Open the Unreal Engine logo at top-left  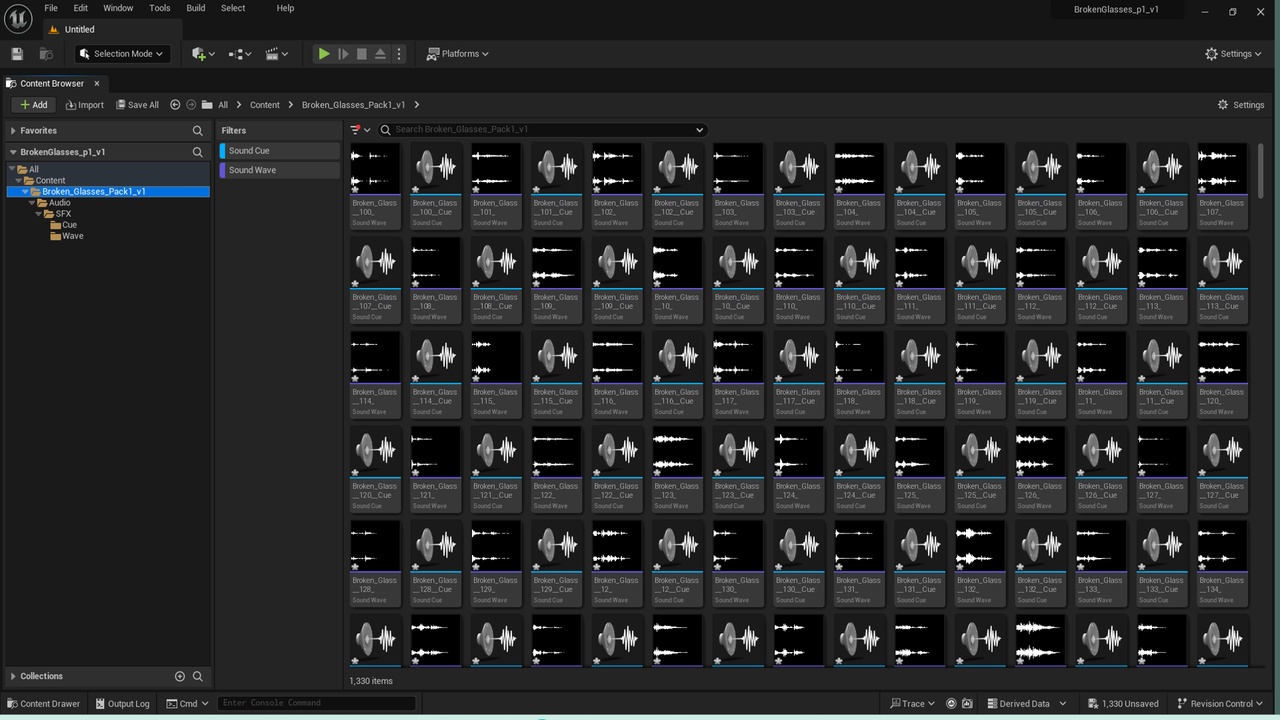(x=18, y=18)
